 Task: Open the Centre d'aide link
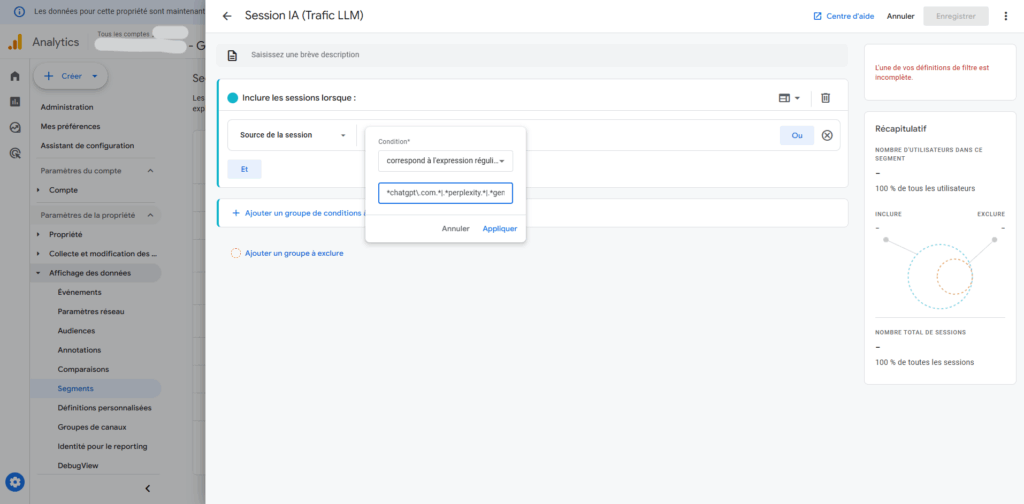pyautogui.click(x=845, y=16)
